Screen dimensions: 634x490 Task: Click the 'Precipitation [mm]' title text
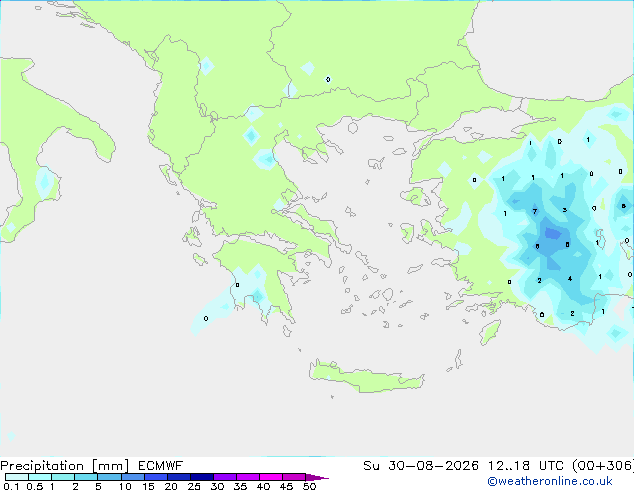[65, 466]
